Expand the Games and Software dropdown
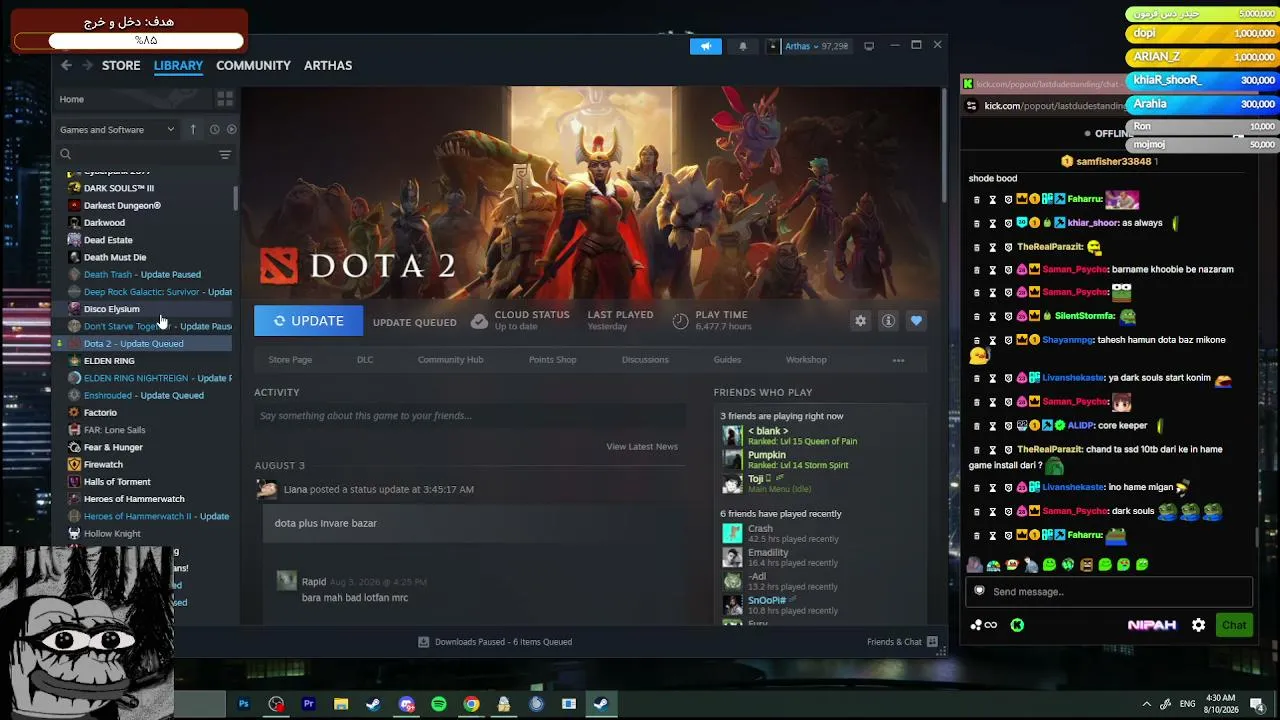Screen dimensions: 1280x720 [x=117, y=129]
